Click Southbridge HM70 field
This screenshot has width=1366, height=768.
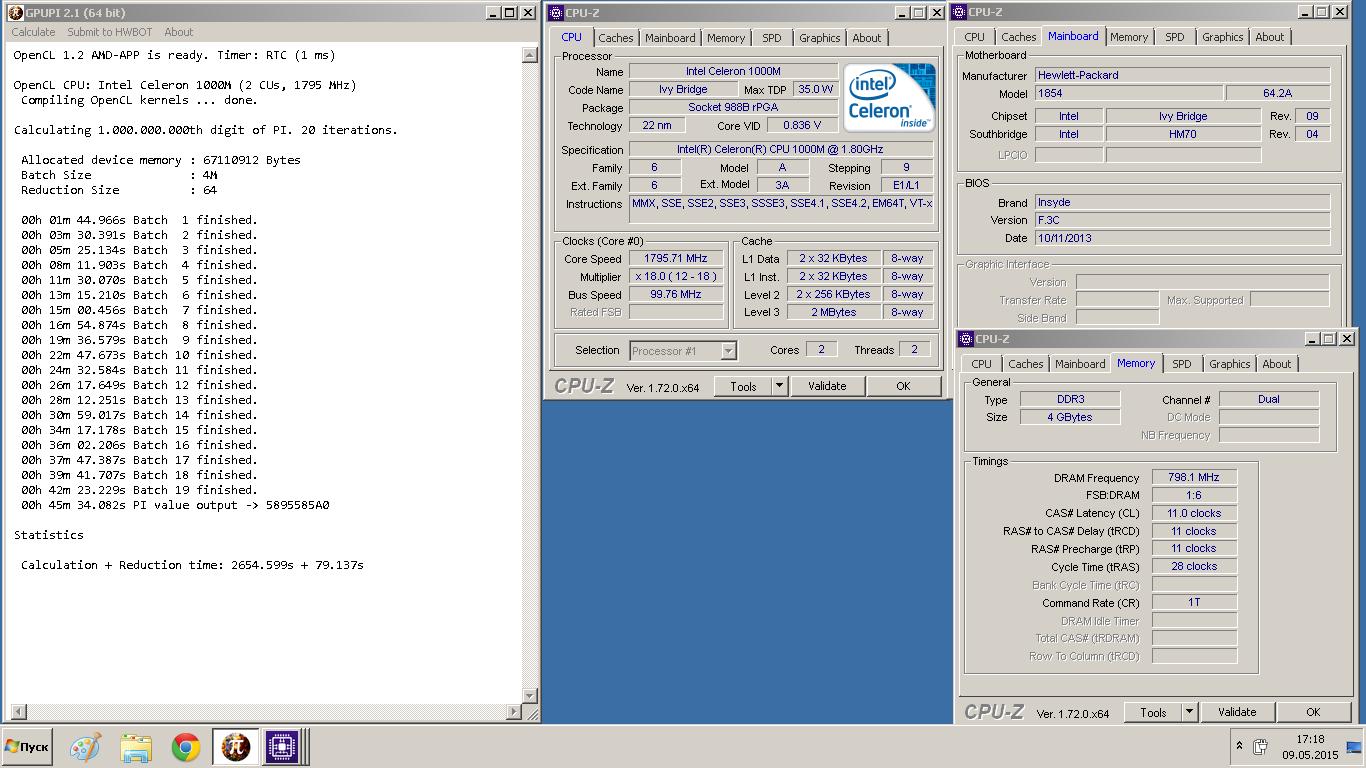1183,134
